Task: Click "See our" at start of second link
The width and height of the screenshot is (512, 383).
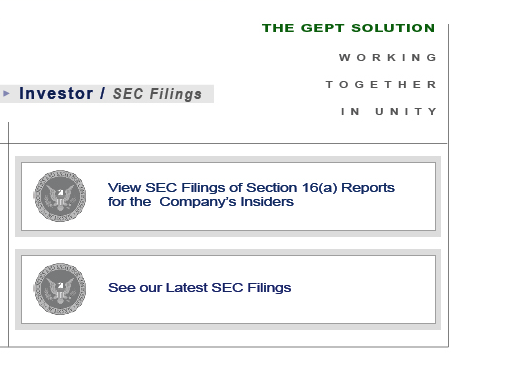Action: point(135,288)
